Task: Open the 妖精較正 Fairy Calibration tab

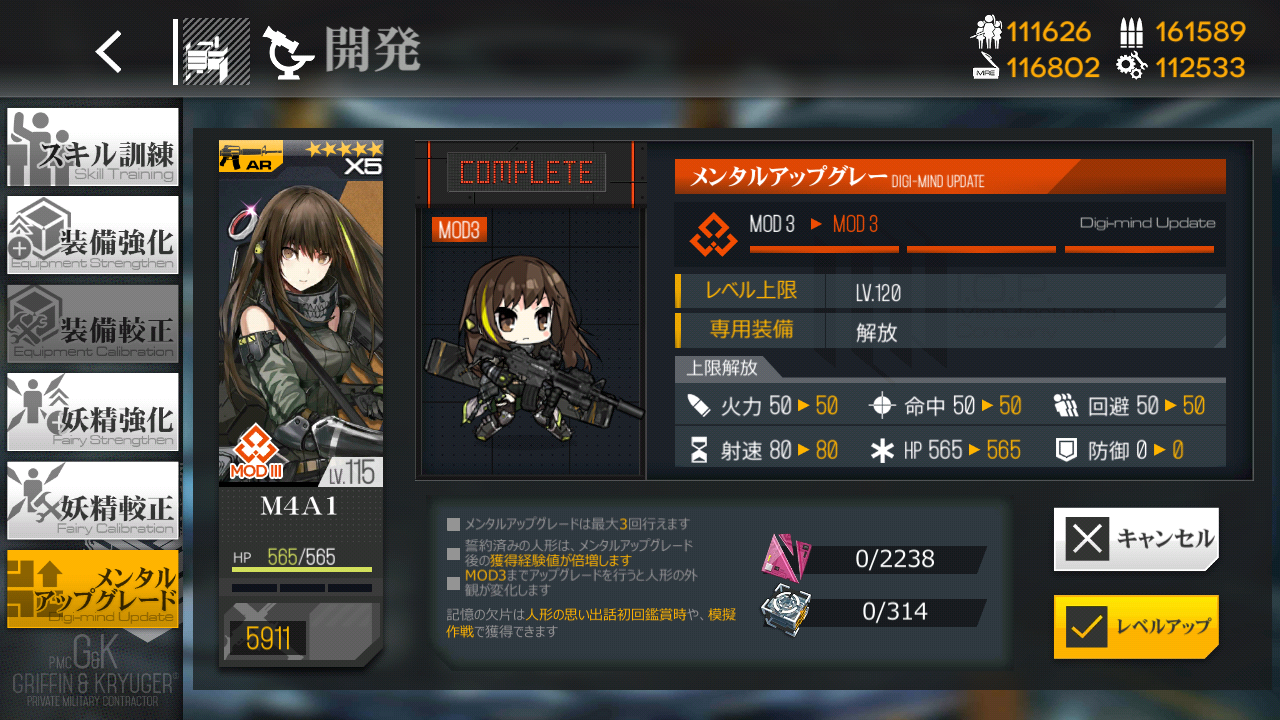Action: point(93,500)
